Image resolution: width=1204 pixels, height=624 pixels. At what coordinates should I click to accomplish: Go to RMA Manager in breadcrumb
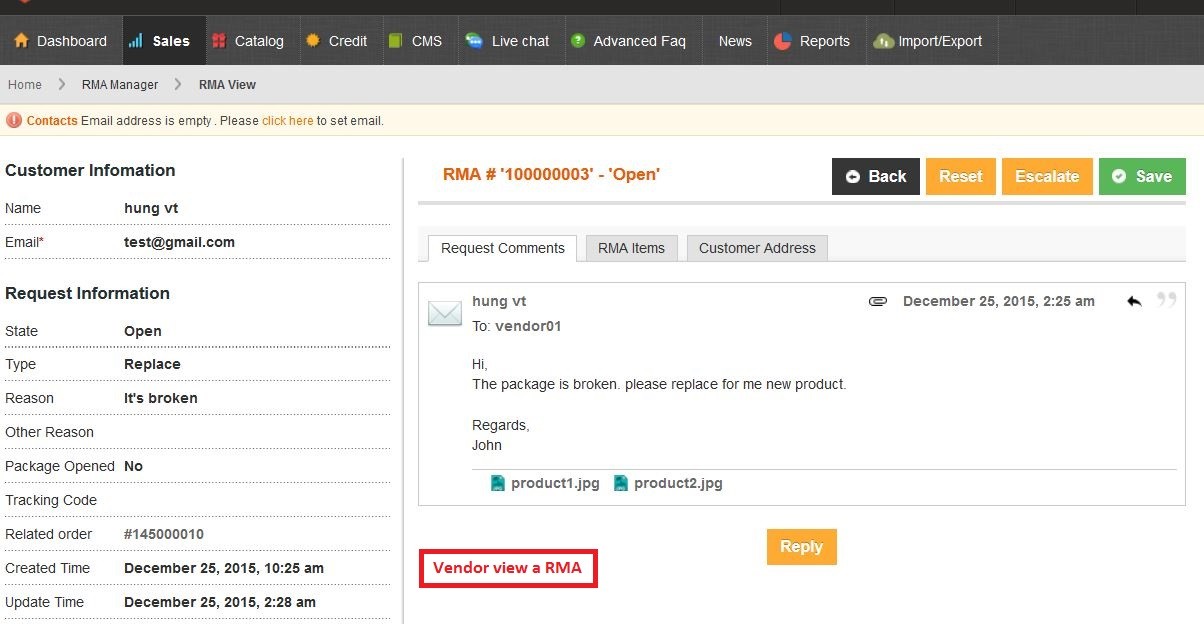coord(120,85)
